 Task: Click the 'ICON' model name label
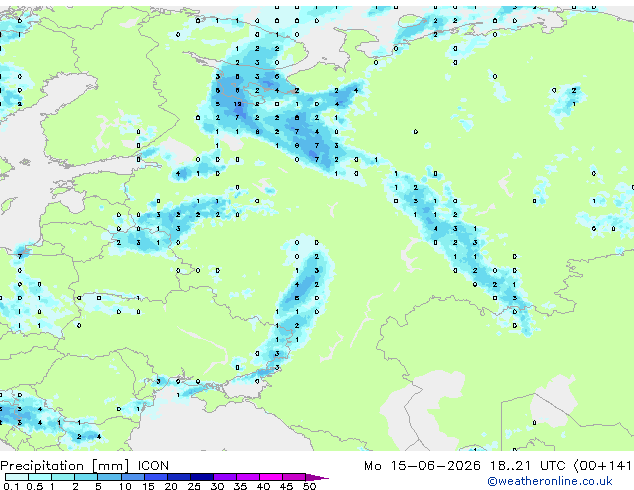point(153,466)
